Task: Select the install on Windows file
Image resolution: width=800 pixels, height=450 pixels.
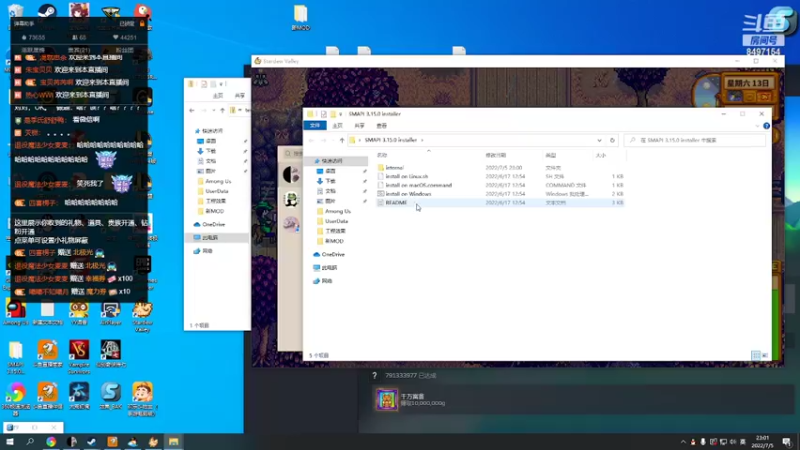Action: 408,194
